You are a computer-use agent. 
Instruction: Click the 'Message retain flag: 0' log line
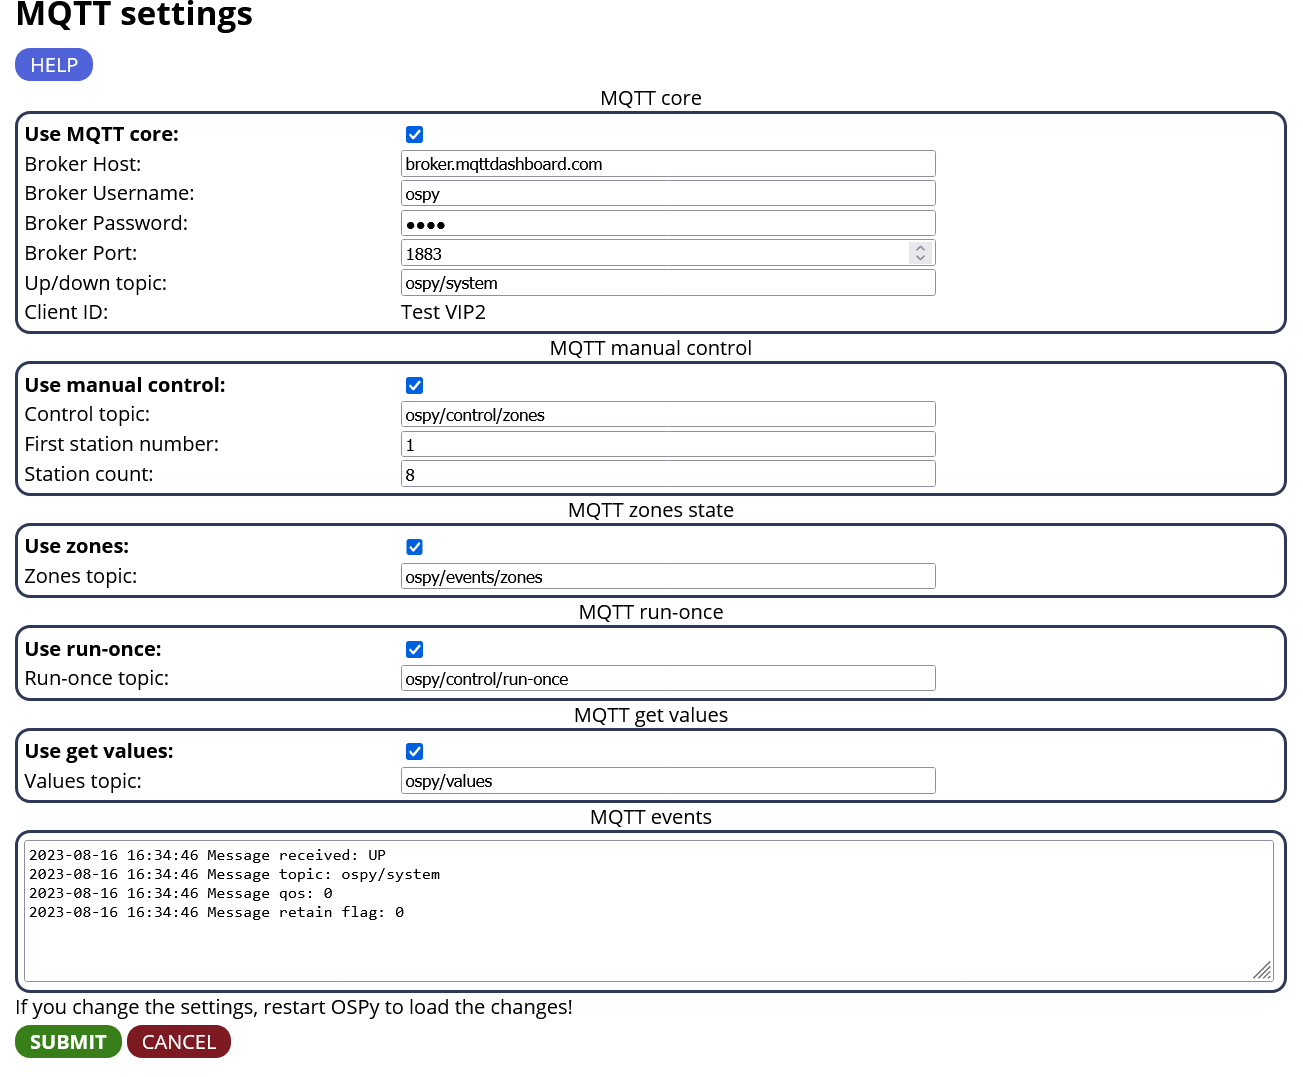tap(216, 912)
